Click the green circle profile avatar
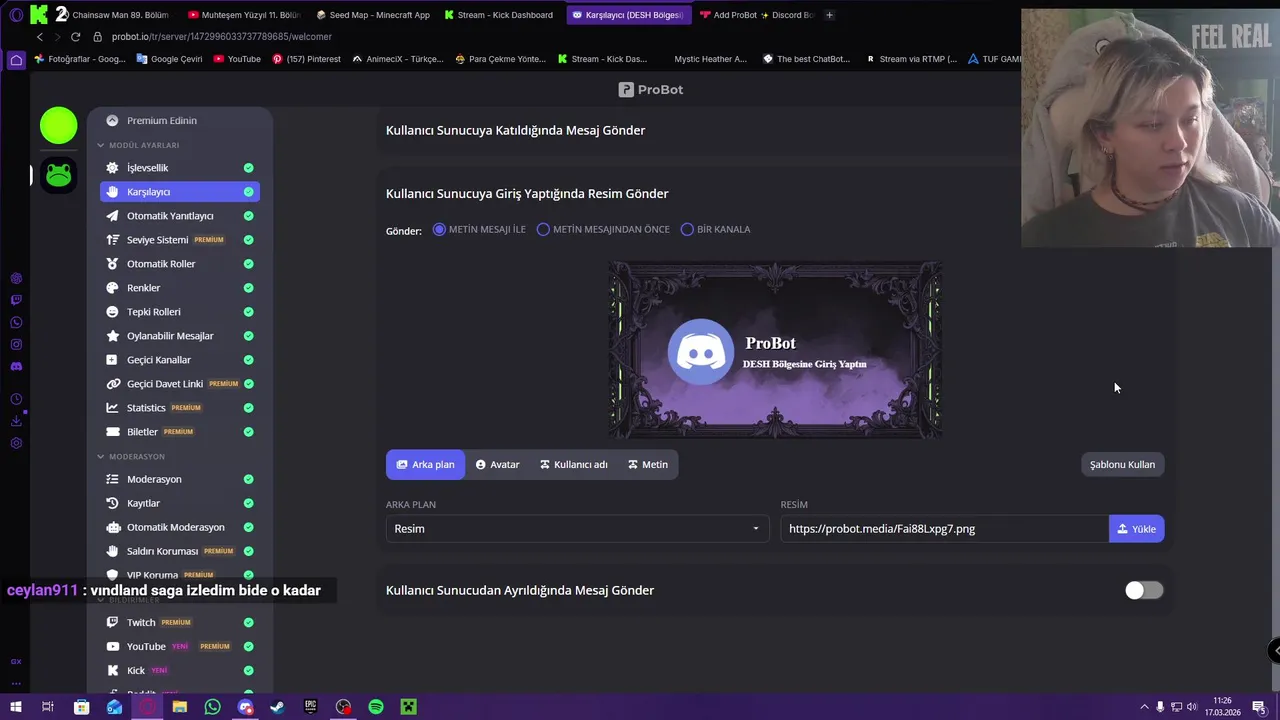1280x720 pixels. [x=59, y=125]
